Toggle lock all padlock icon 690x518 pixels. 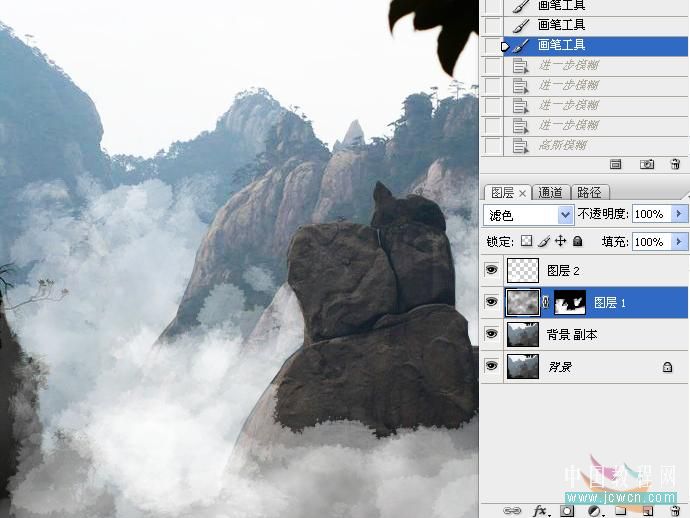(578, 241)
